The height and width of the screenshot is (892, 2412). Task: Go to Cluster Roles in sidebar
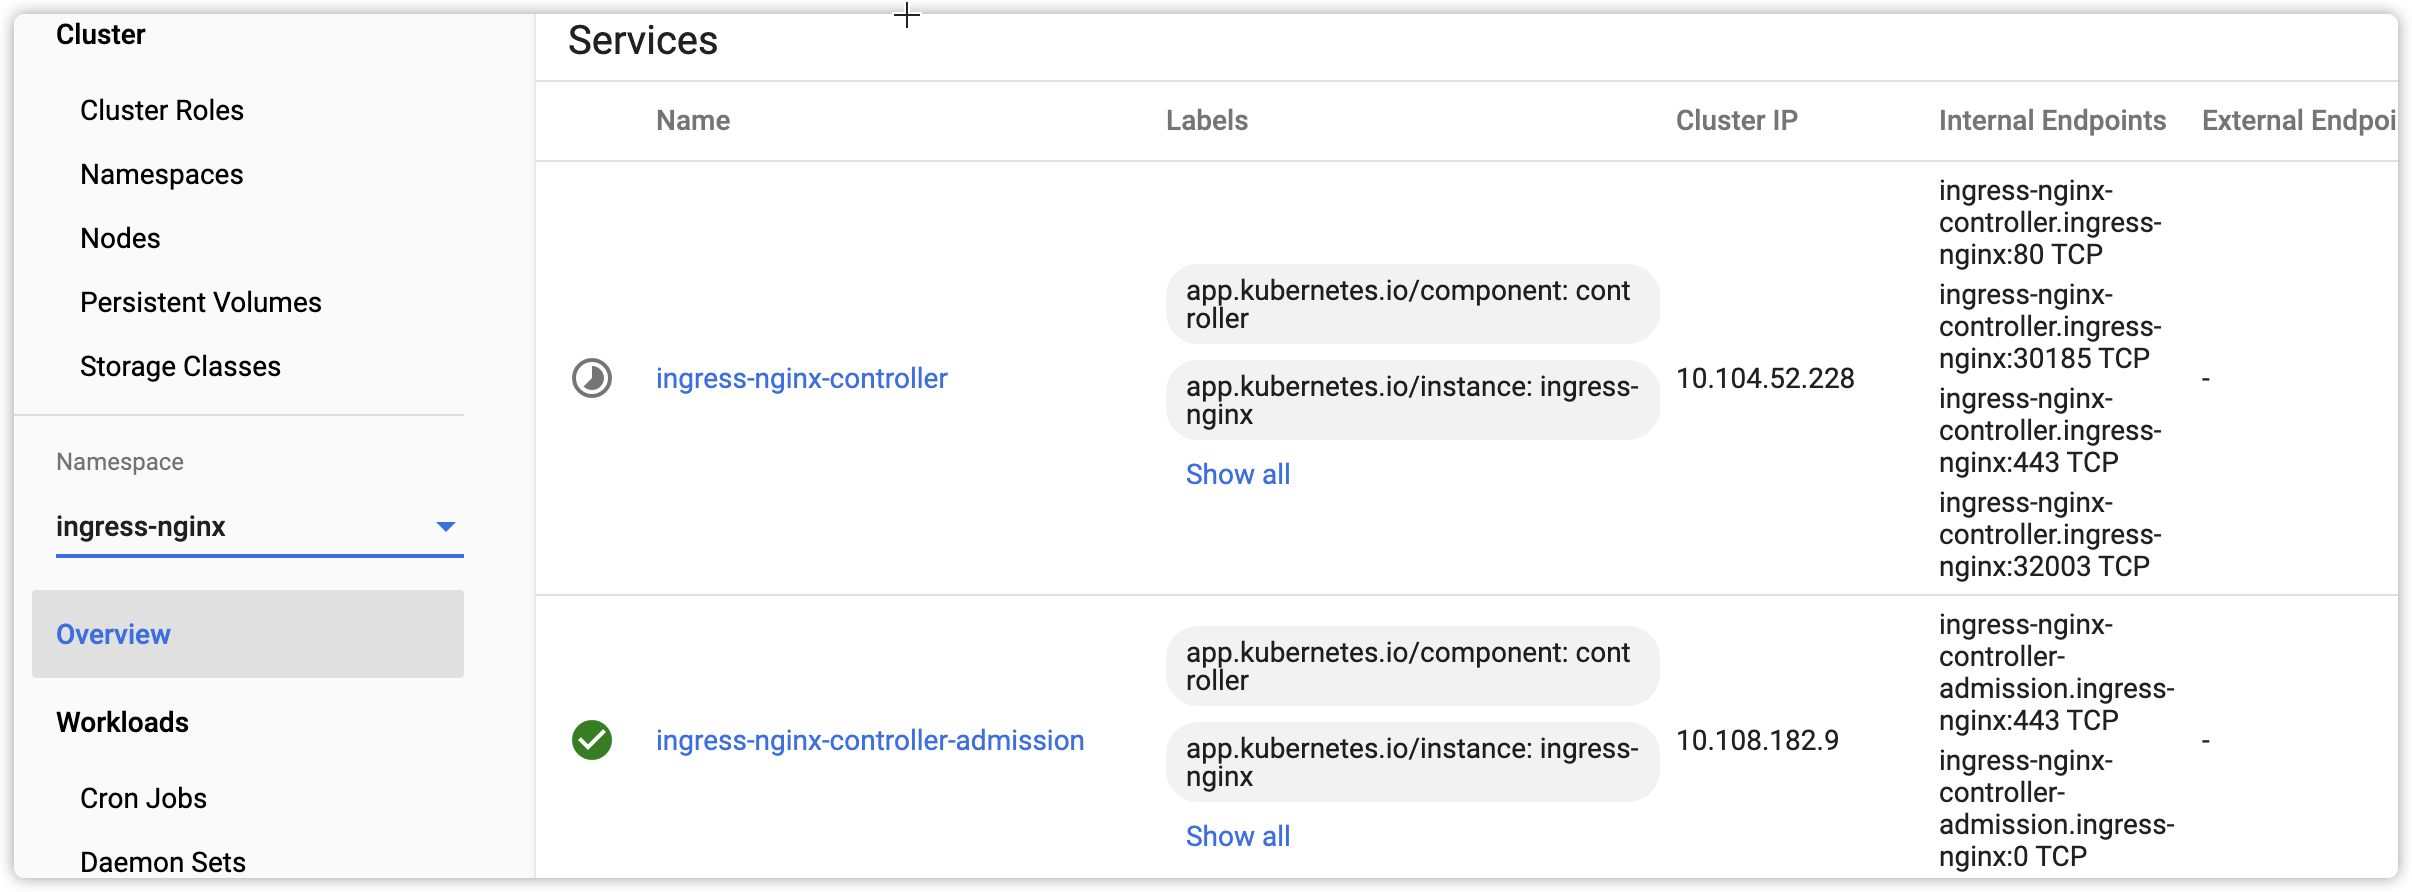click(x=162, y=111)
